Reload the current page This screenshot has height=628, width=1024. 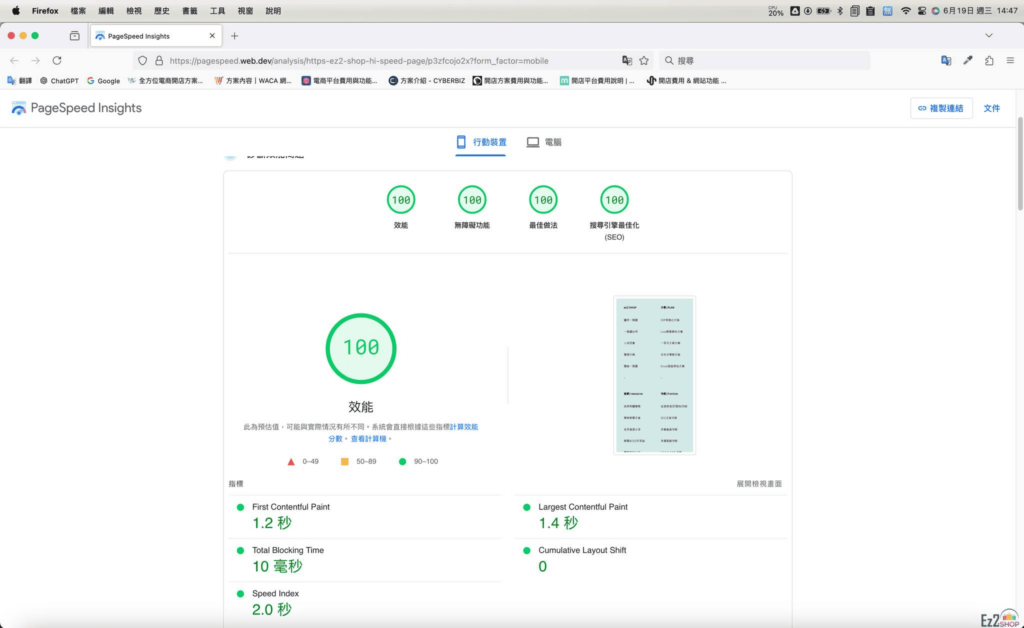coord(57,61)
